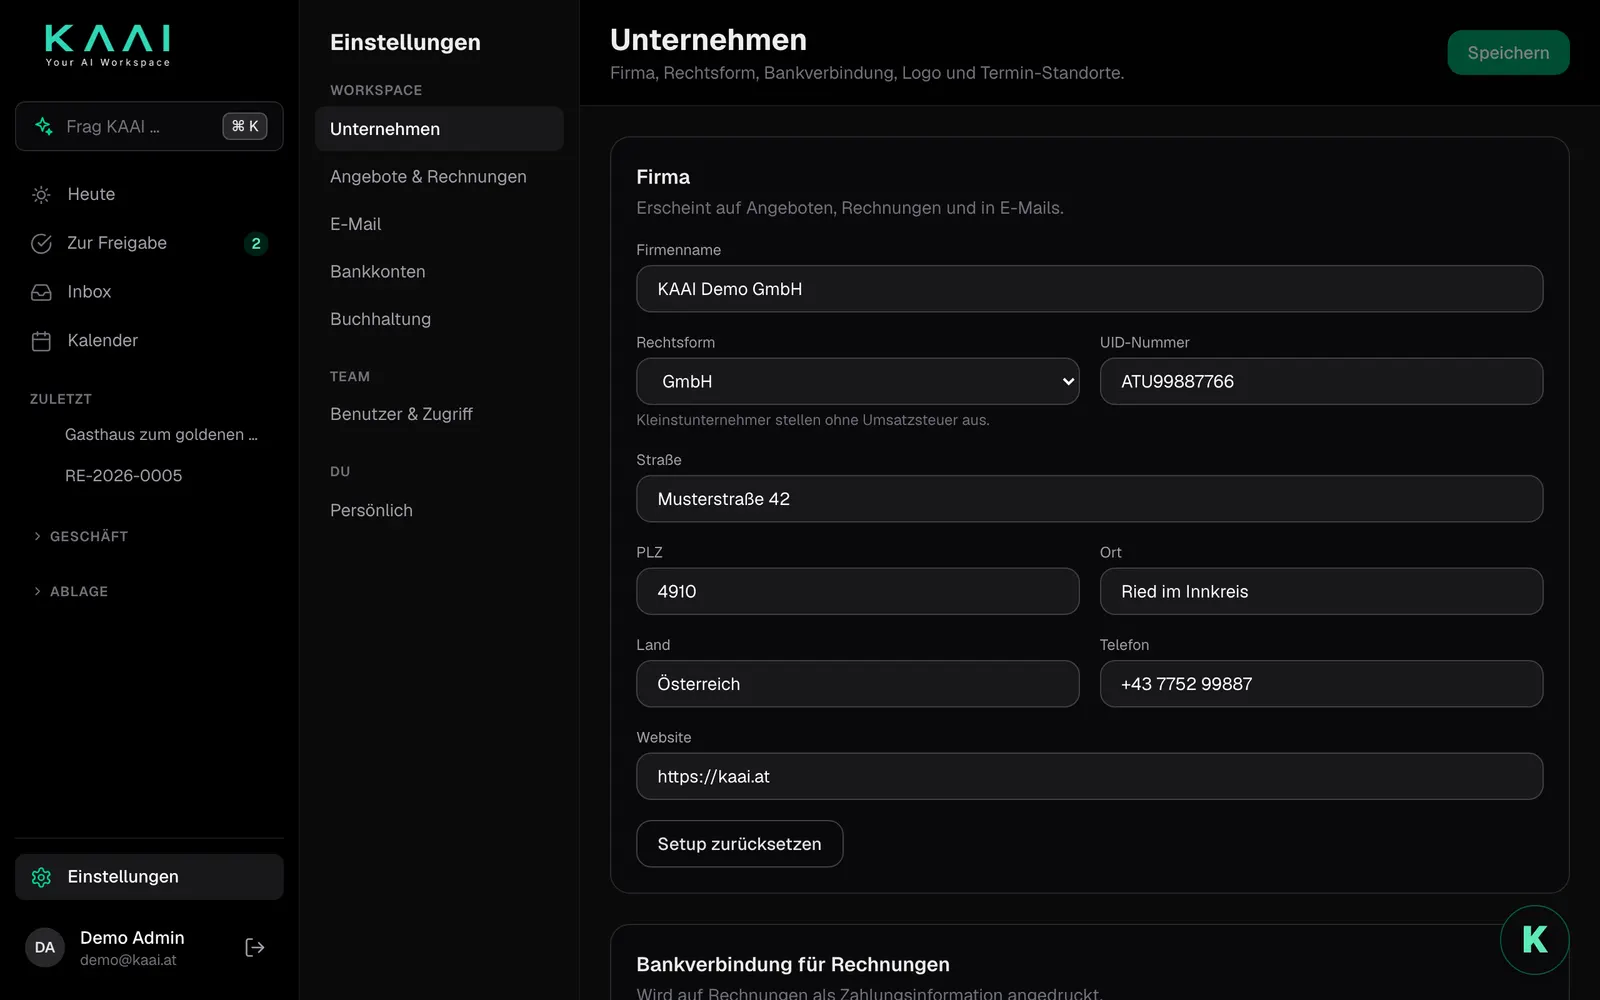The width and height of the screenshot is (1600, 1000).
Task: Open Persönlich settings
Action: [x=439, y=510]
